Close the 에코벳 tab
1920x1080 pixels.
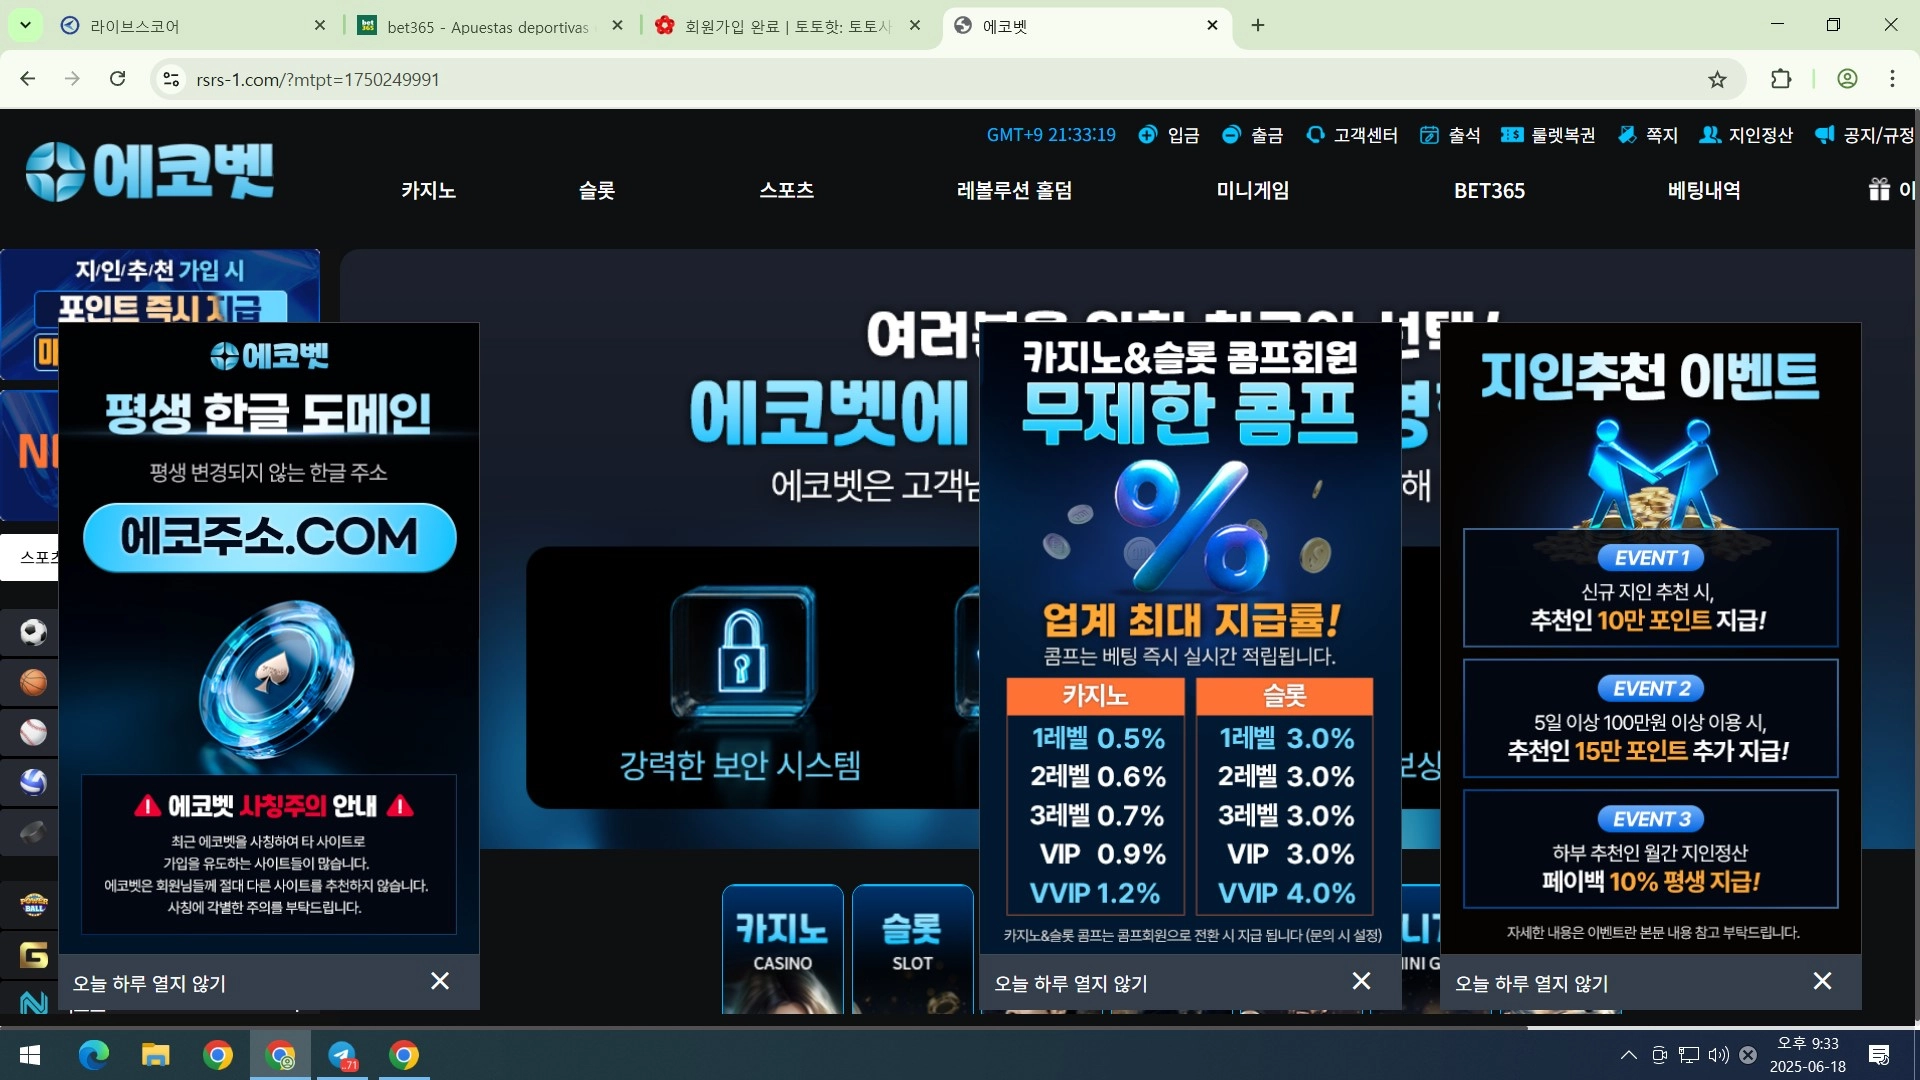pos(1213,26)
